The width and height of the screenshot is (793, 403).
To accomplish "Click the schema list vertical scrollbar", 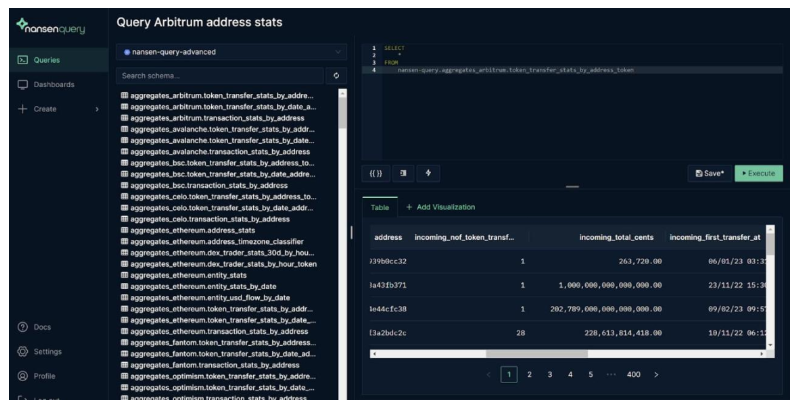I will coord(343,113).
